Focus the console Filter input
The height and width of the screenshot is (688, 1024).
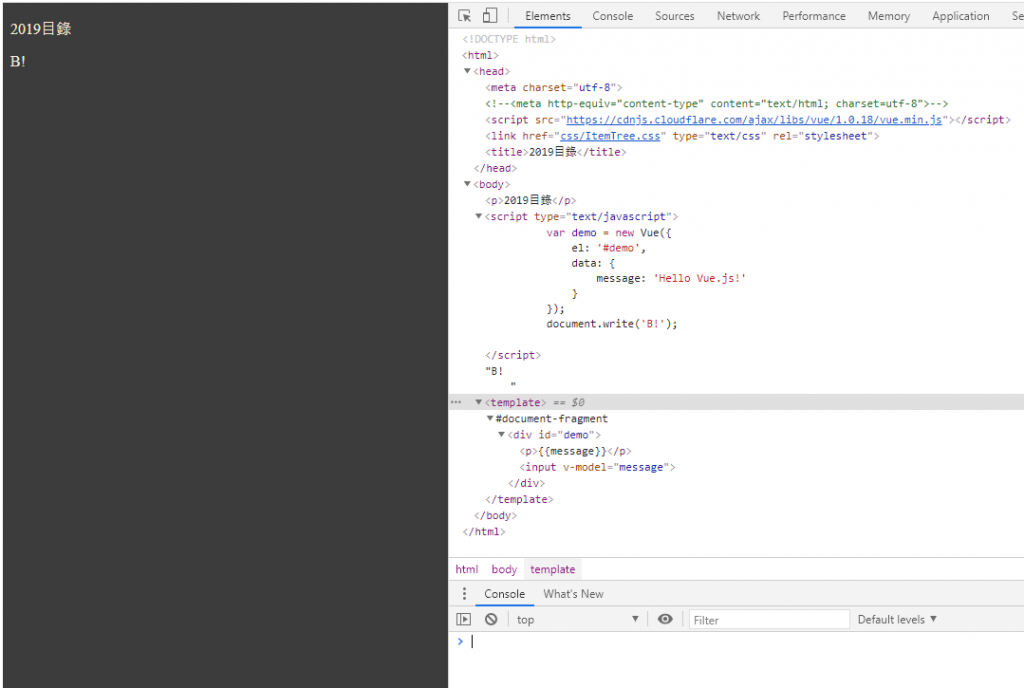[x=769, y=619]
